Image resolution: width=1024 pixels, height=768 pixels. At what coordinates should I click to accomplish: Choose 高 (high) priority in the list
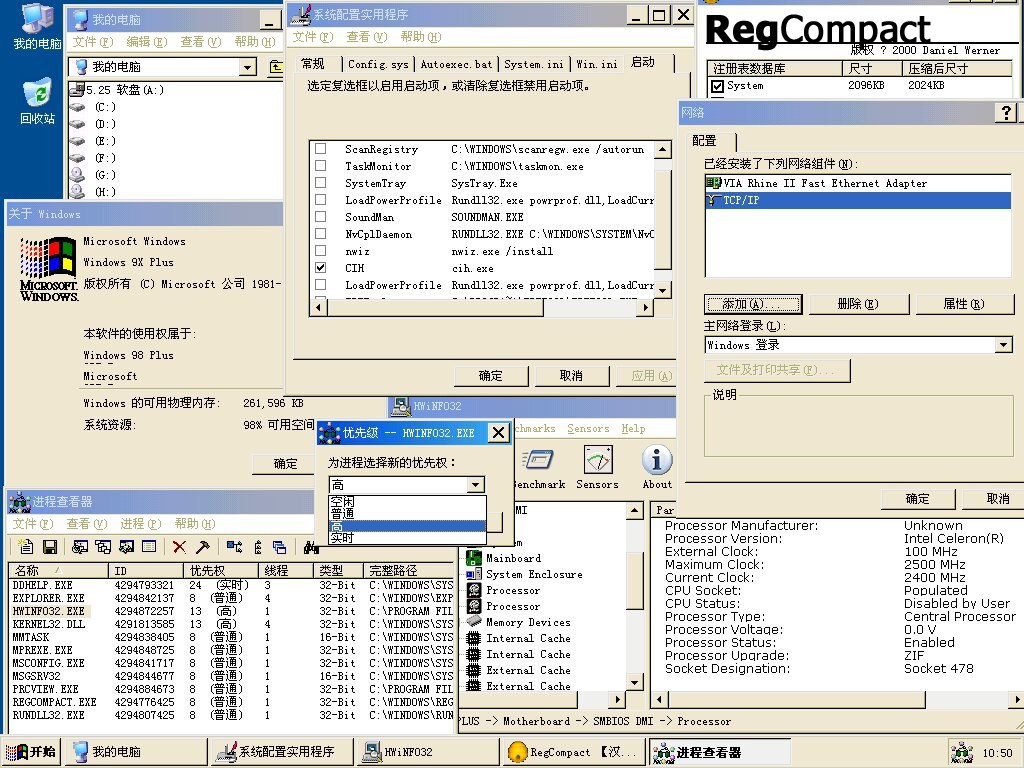pos(407,526)
